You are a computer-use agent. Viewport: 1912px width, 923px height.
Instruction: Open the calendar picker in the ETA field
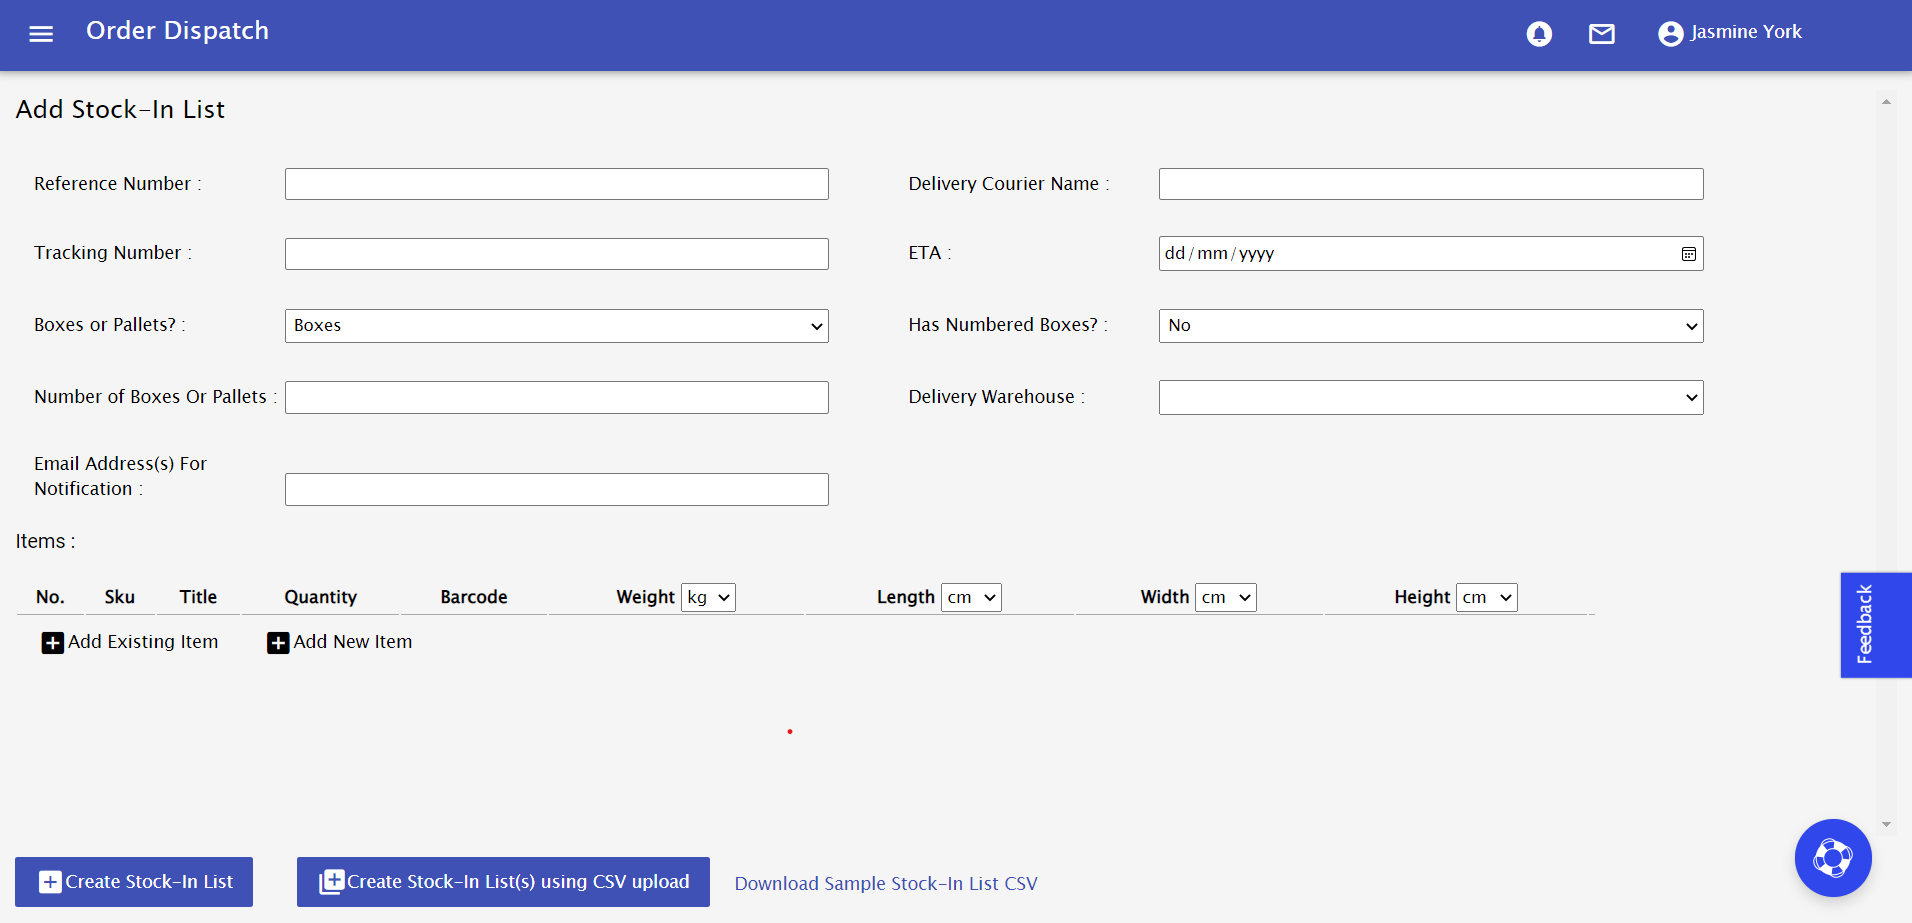pyautogui.click(x=1688, y=253)
